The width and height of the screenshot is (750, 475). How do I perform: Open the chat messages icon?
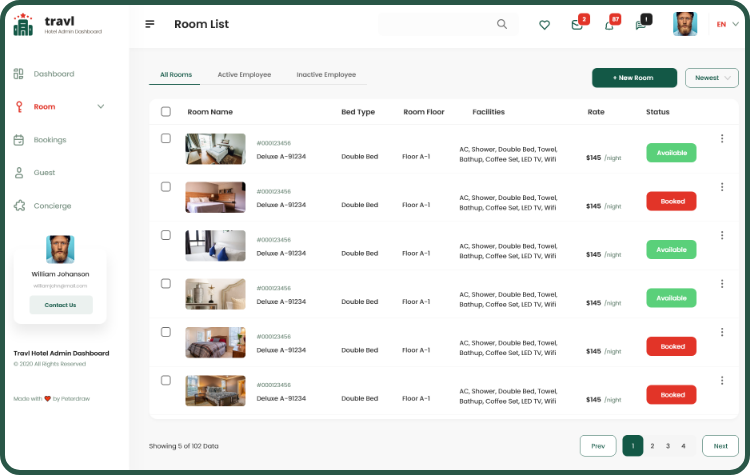click(x=640, y=25)
